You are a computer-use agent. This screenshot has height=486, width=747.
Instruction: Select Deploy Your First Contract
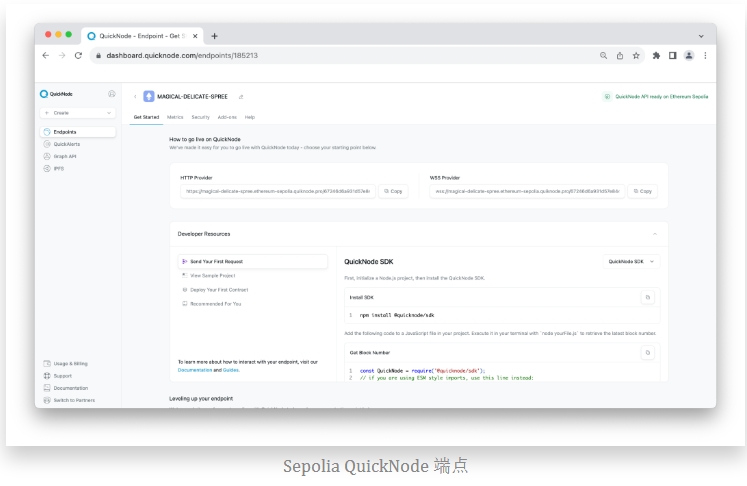(215, 290)
